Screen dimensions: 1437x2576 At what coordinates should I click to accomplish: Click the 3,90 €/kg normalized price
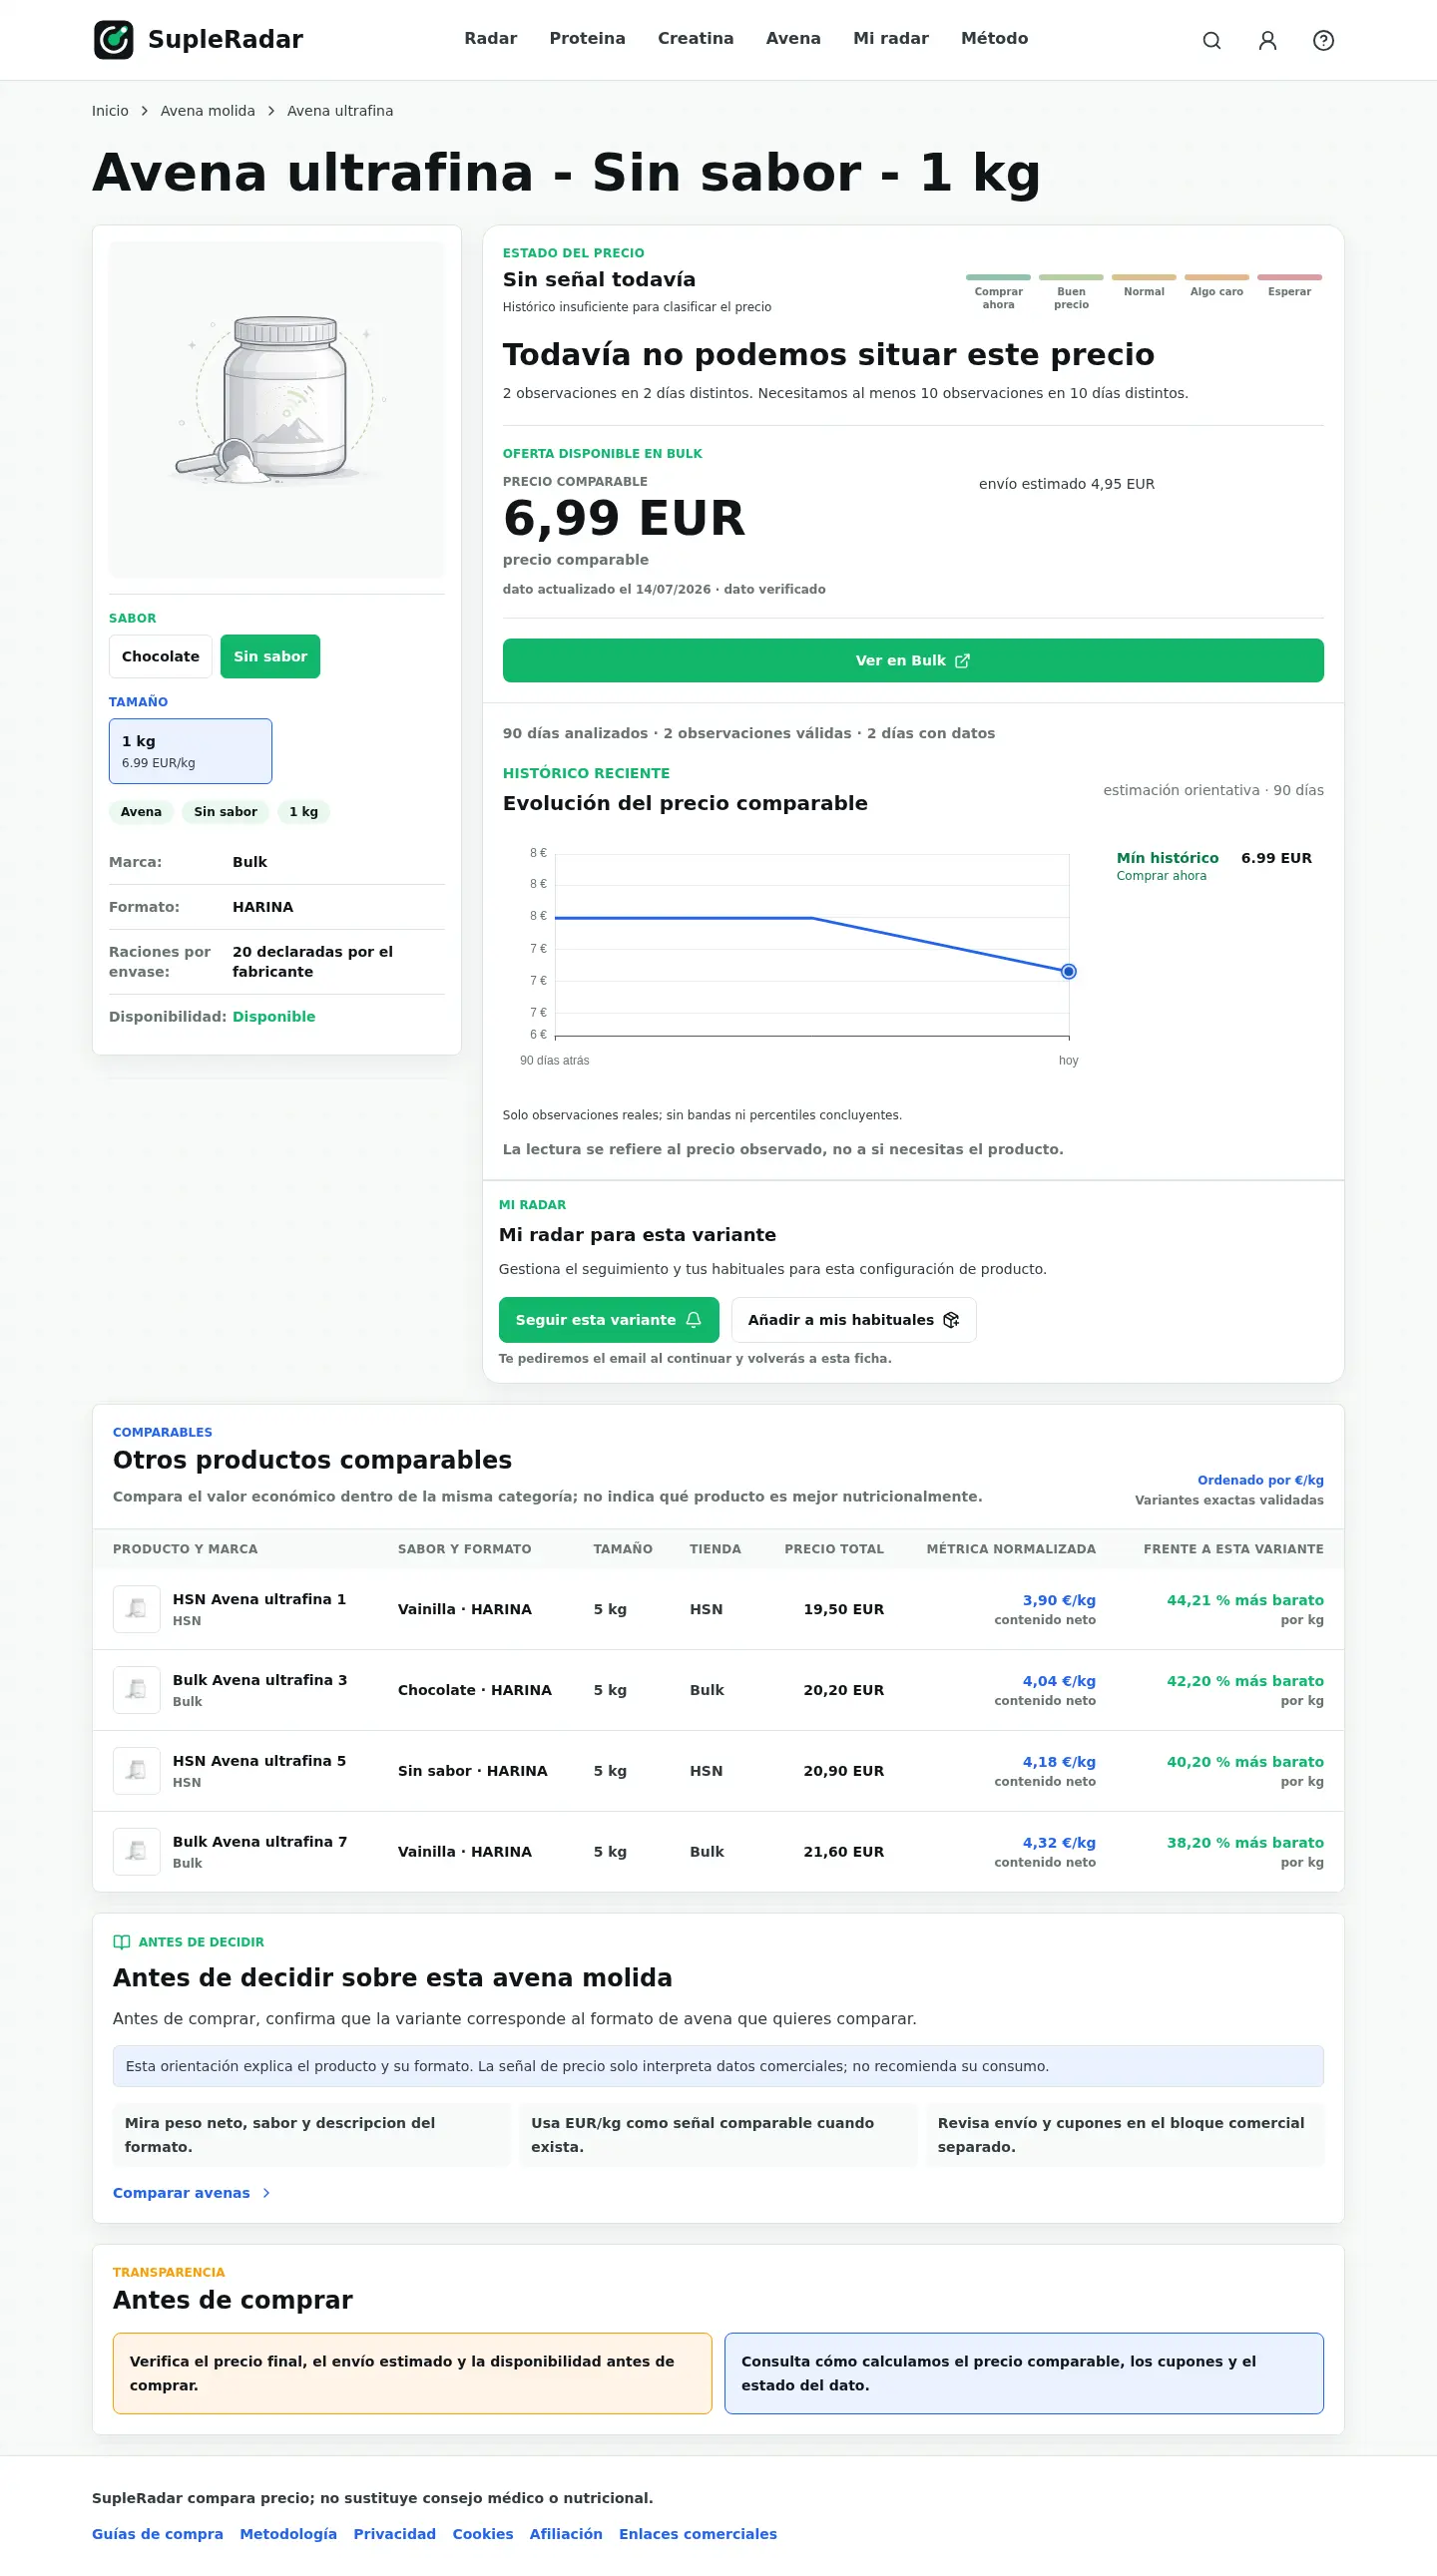pyautogui.click(x=1058, y=1600)
